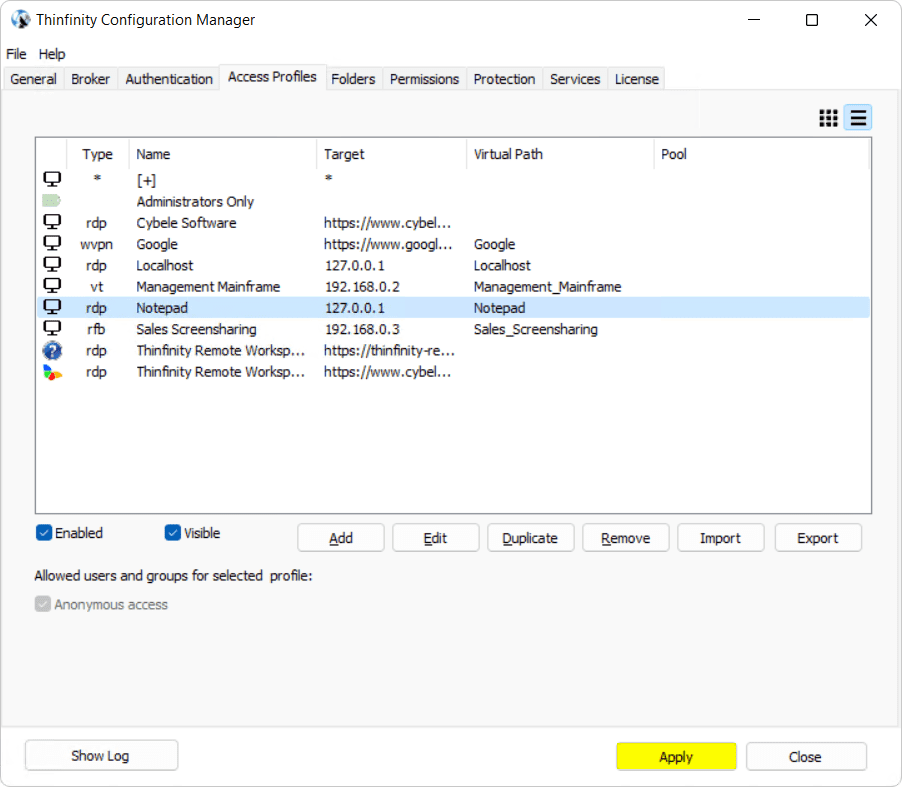Click monitor icon of Notepad row
This screenshot has width=902, height=787.
[x=52, y=307]
